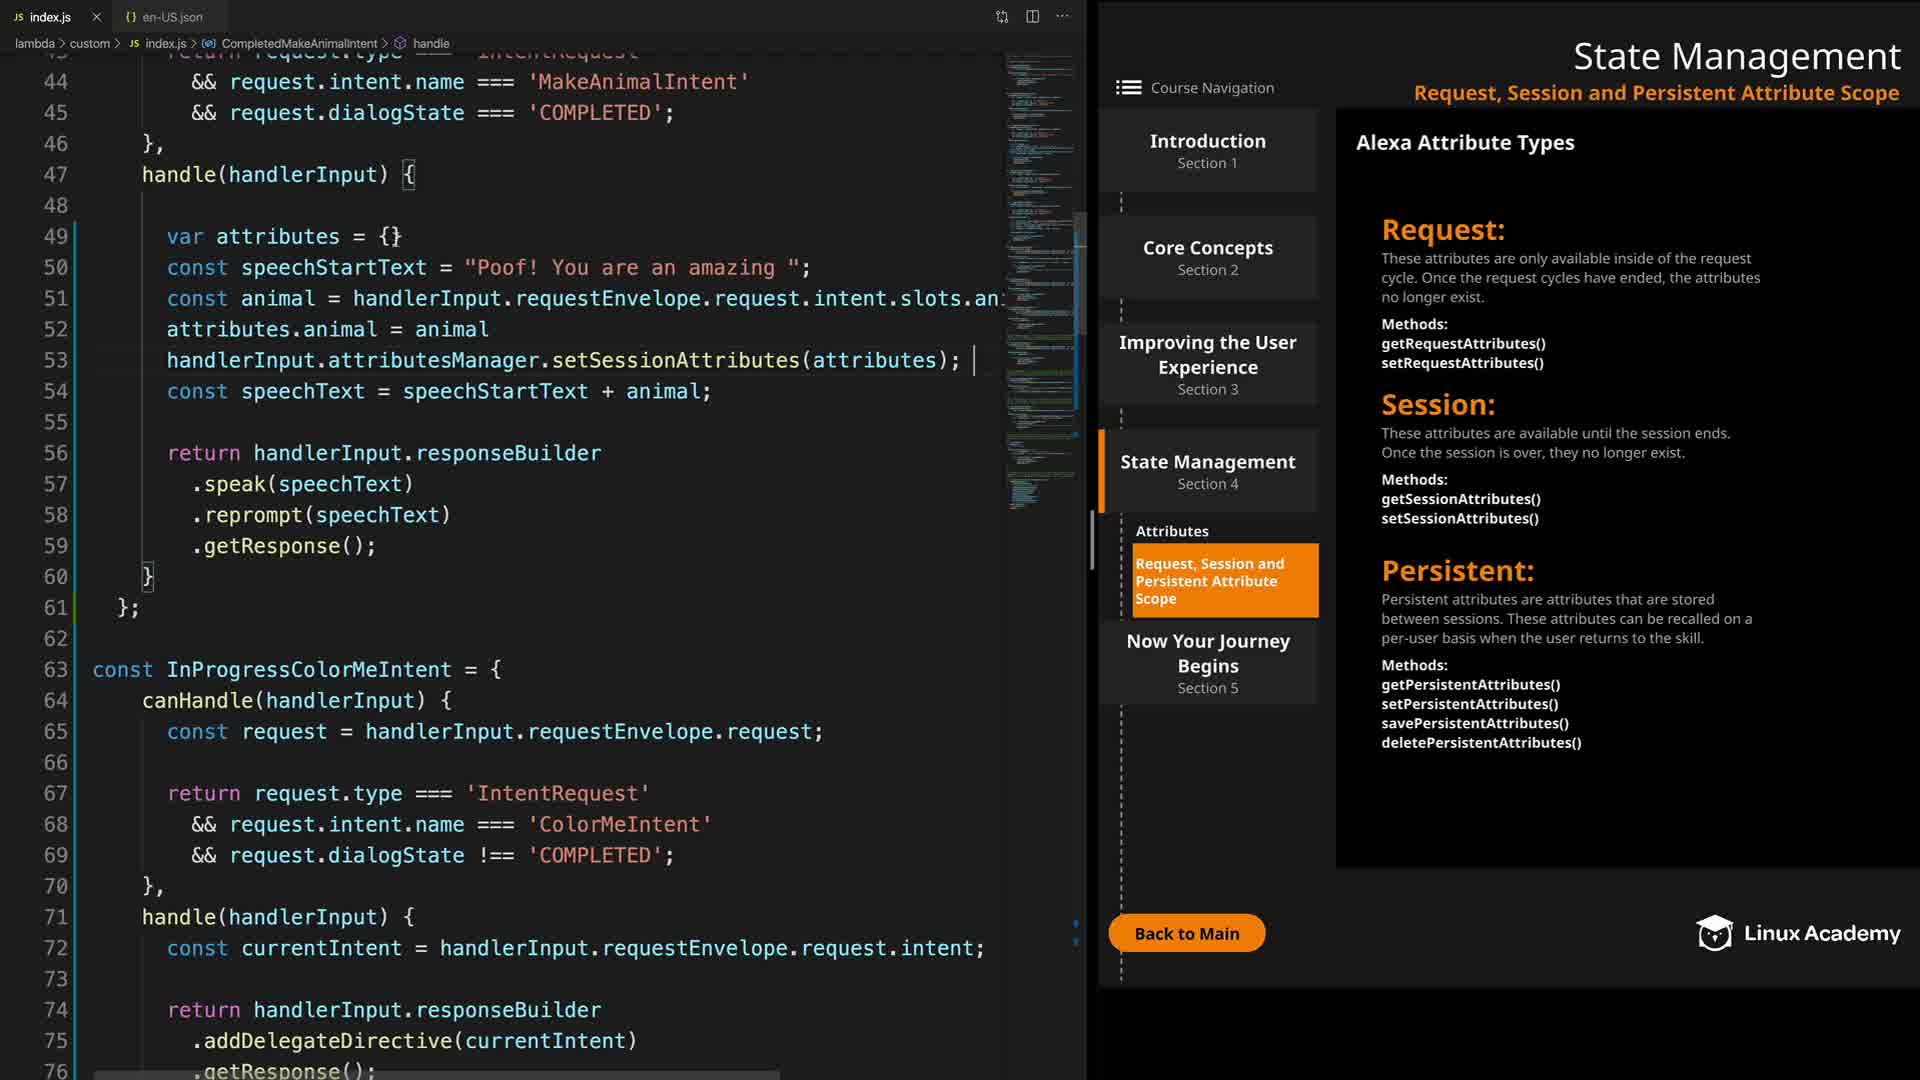Close the index.js tab
The height and width of the screenshot is (1080, 1920).
tap(96, 17)
